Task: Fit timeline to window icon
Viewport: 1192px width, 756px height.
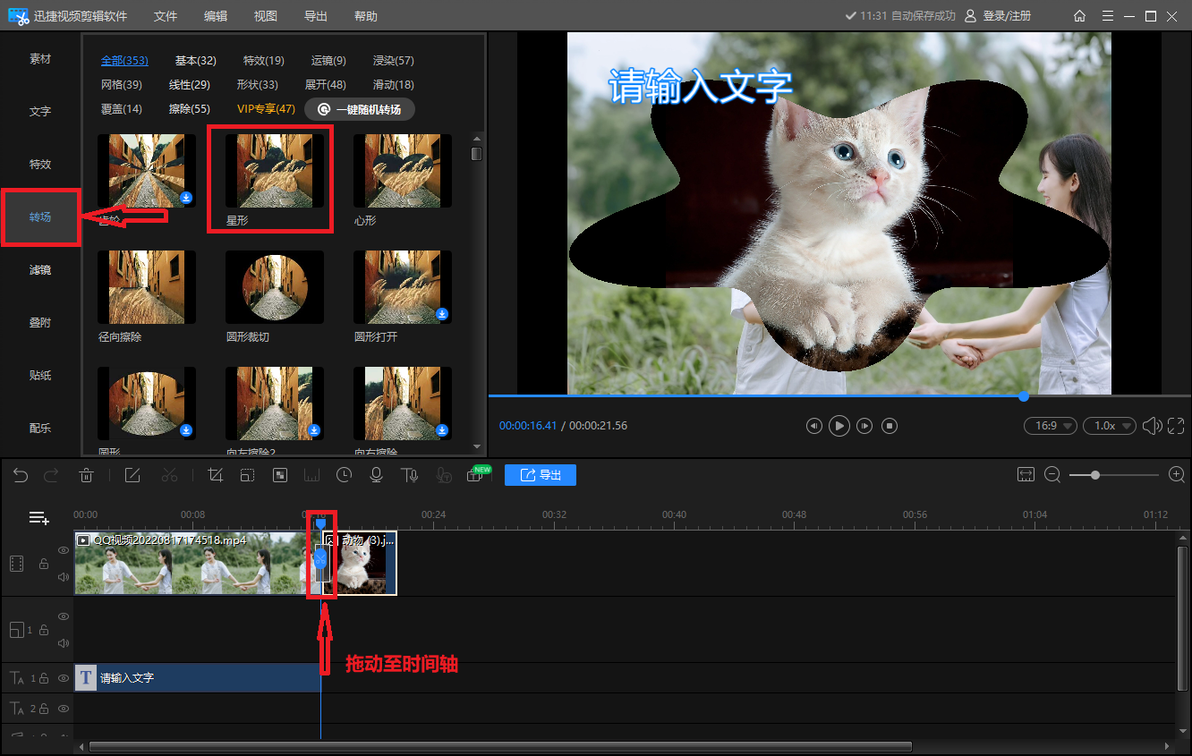Action: [x=1026, y=475]
